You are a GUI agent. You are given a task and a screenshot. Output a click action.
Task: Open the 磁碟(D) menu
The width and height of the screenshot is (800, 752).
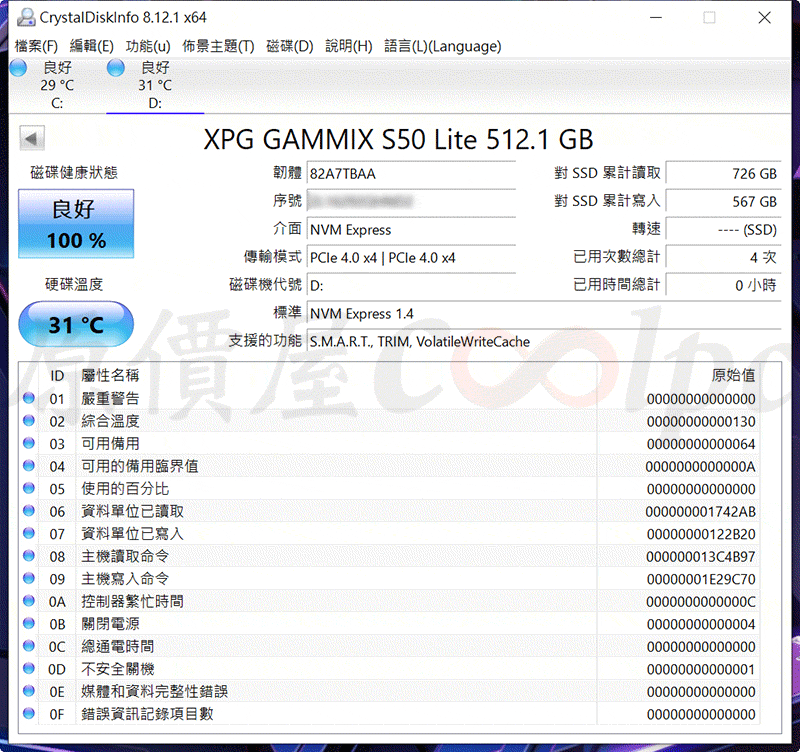(x=290, y=46)
